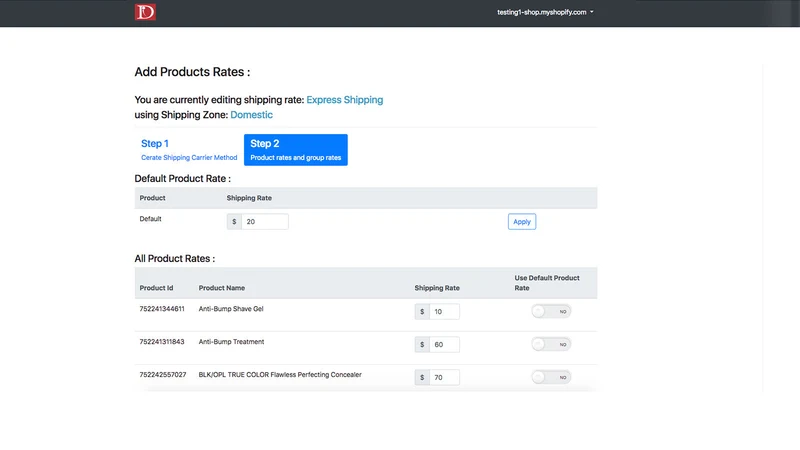Switch to the Step 1 tab
This screenshot has width=800, height=450.
[189, 150]
